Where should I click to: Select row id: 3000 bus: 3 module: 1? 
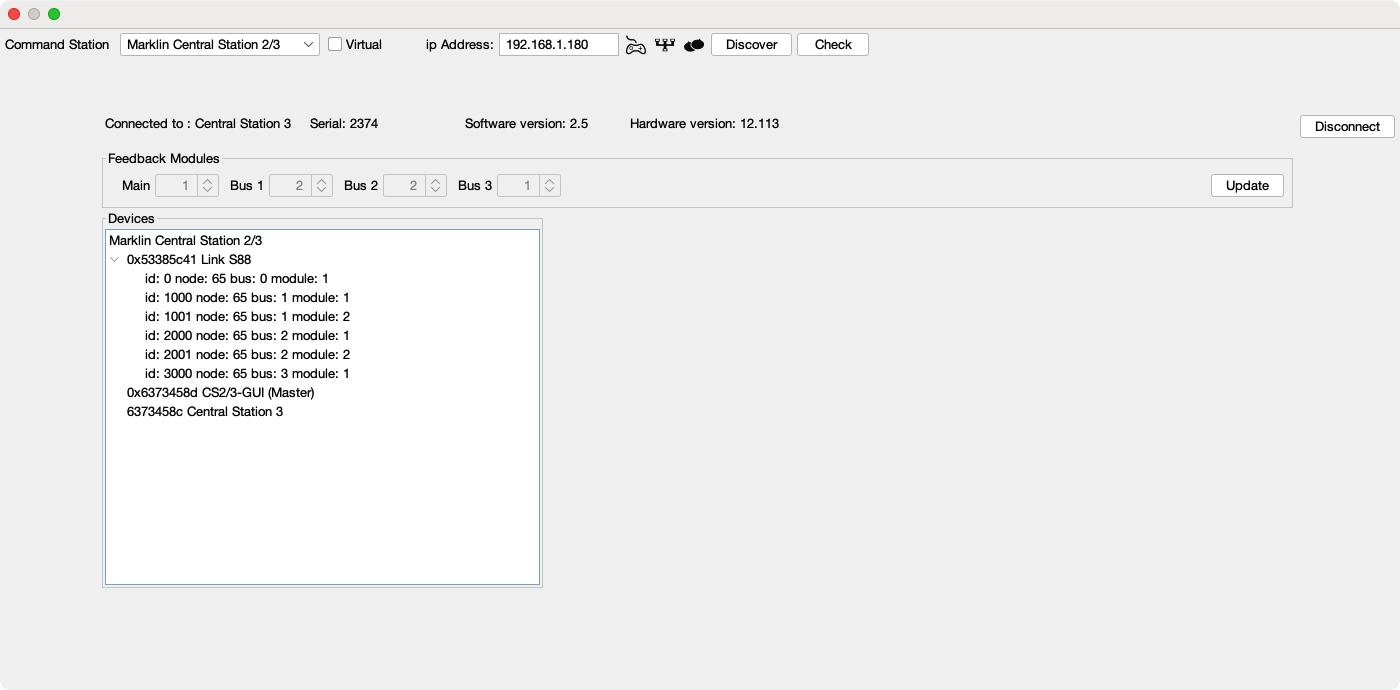(x=247, y=374)
